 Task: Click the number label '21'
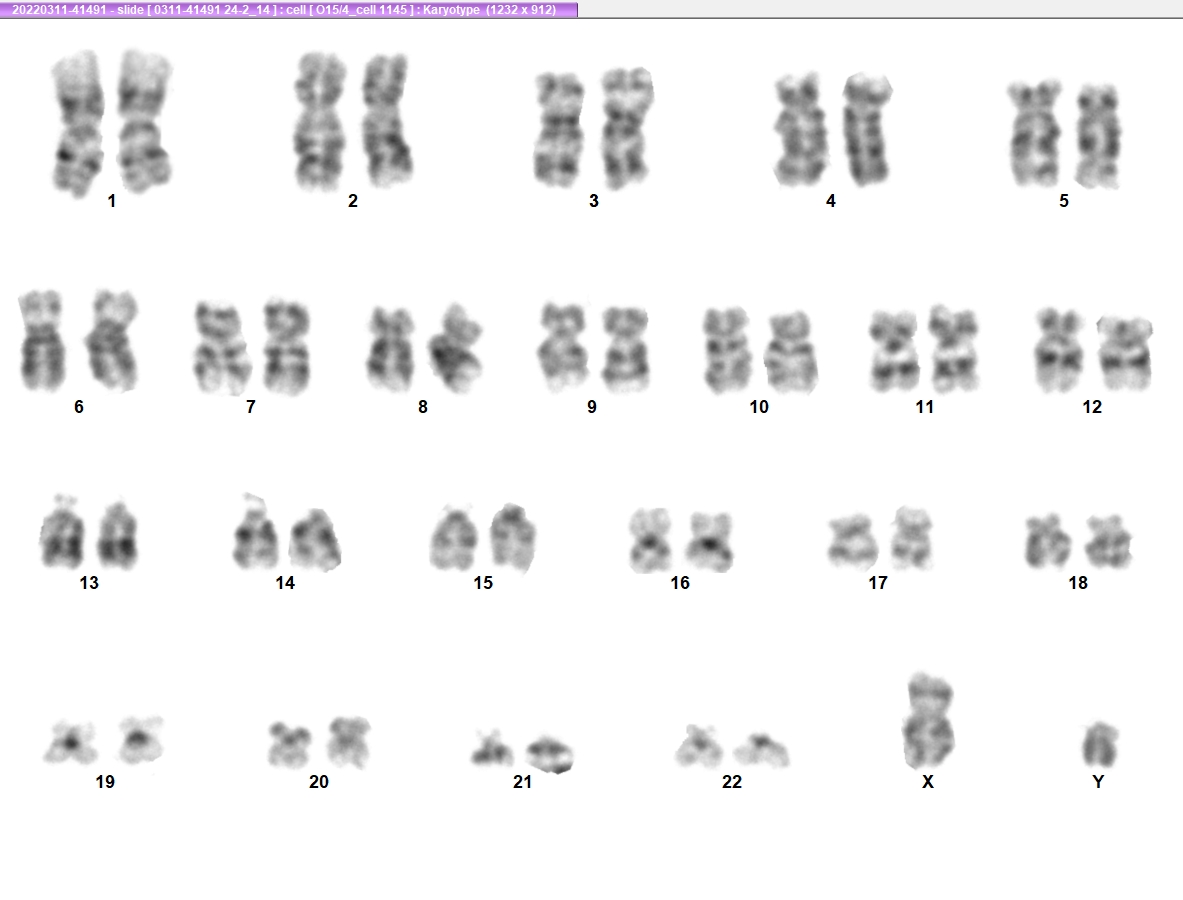click(x=522, y=782)
